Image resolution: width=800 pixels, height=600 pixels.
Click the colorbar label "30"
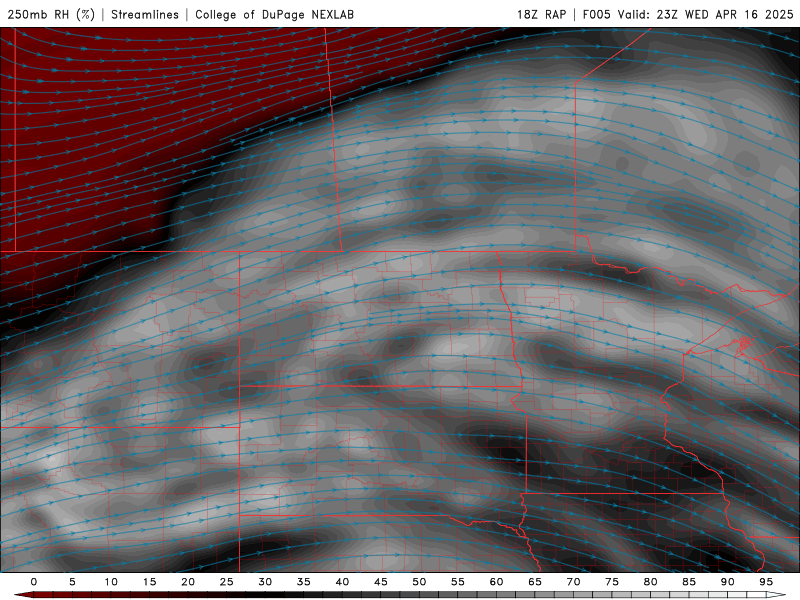pyautogui.click(x=265, y=582)
